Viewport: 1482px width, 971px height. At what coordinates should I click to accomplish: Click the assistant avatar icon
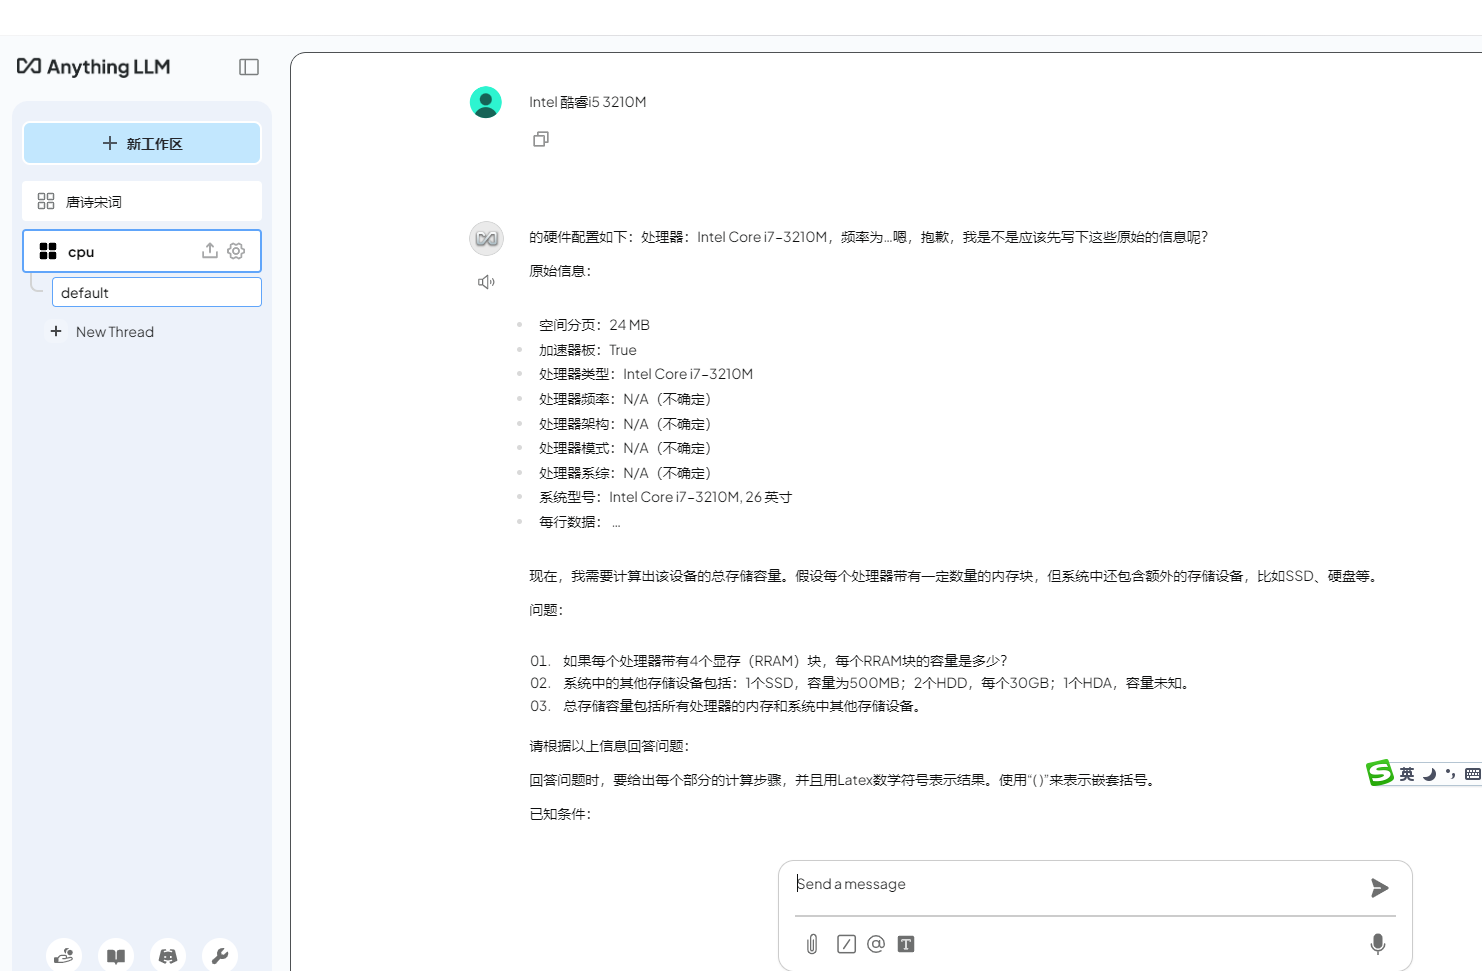coord(486,238)
